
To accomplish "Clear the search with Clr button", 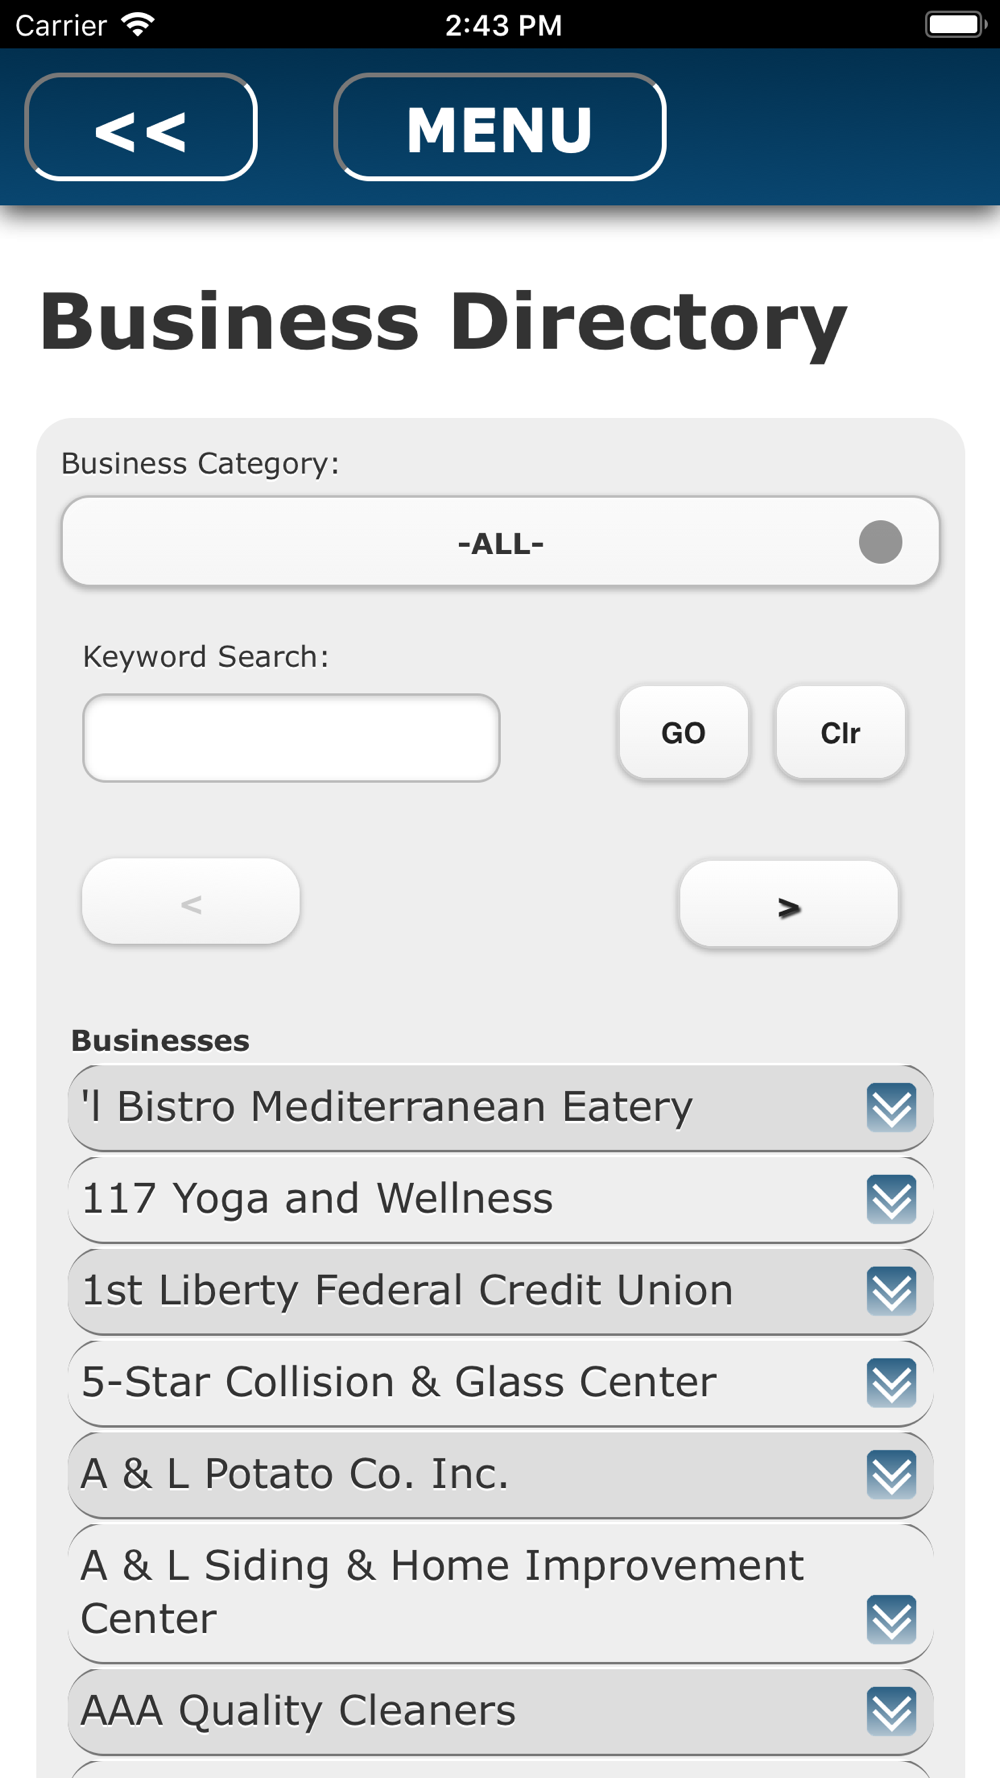I will point(840,733).
